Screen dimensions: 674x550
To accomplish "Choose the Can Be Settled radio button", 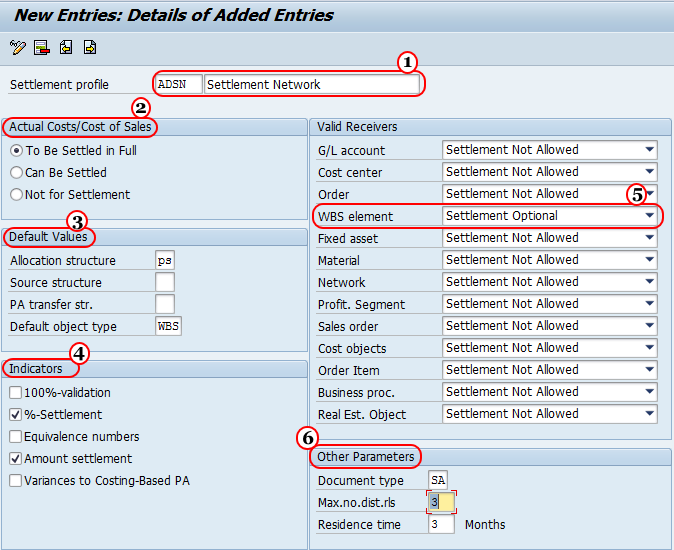I will (17, 173).
